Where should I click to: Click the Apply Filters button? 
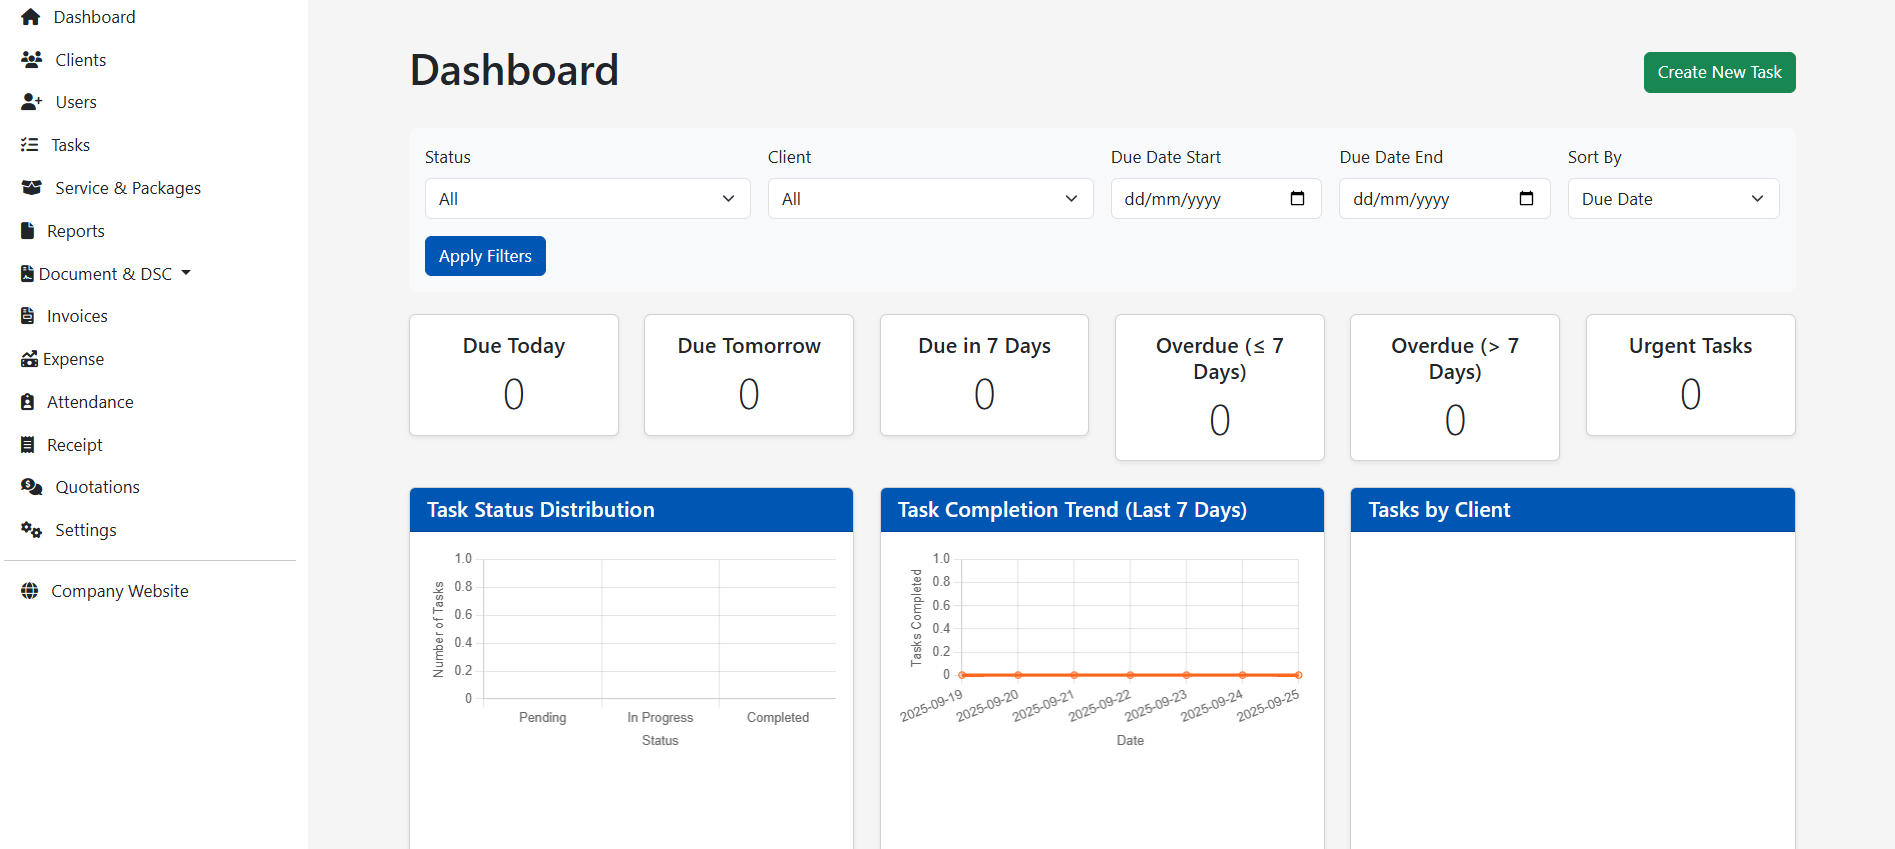[x=485, y=256]
